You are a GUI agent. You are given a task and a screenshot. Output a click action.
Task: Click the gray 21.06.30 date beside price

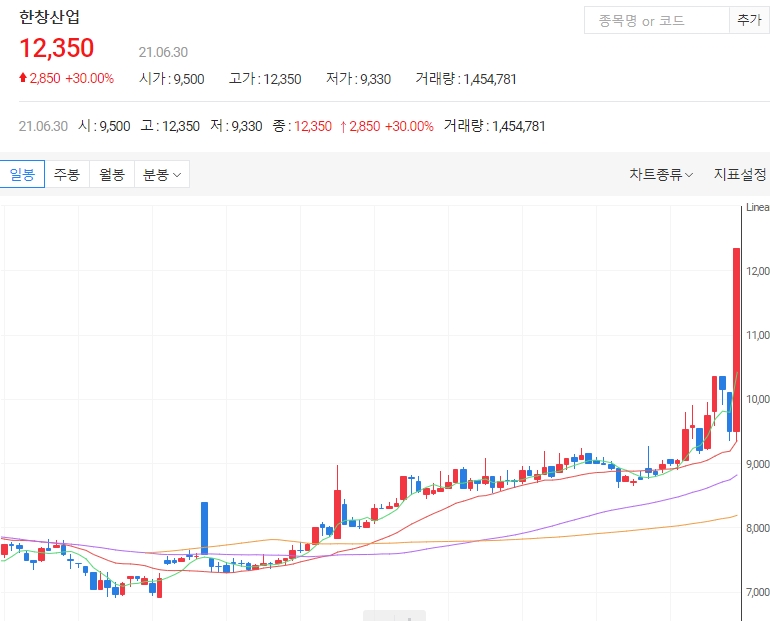163,52
